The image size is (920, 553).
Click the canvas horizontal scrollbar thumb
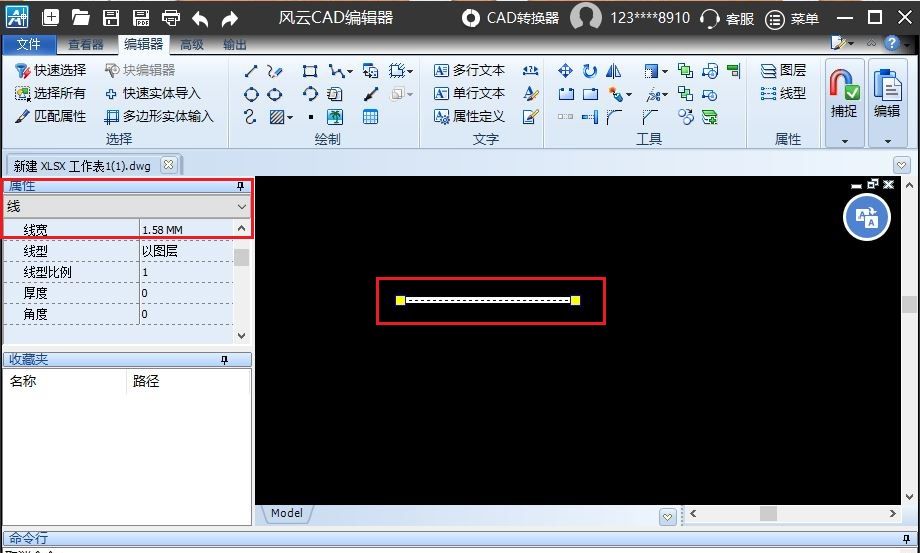pyautogui.click(x=769, y=514)
